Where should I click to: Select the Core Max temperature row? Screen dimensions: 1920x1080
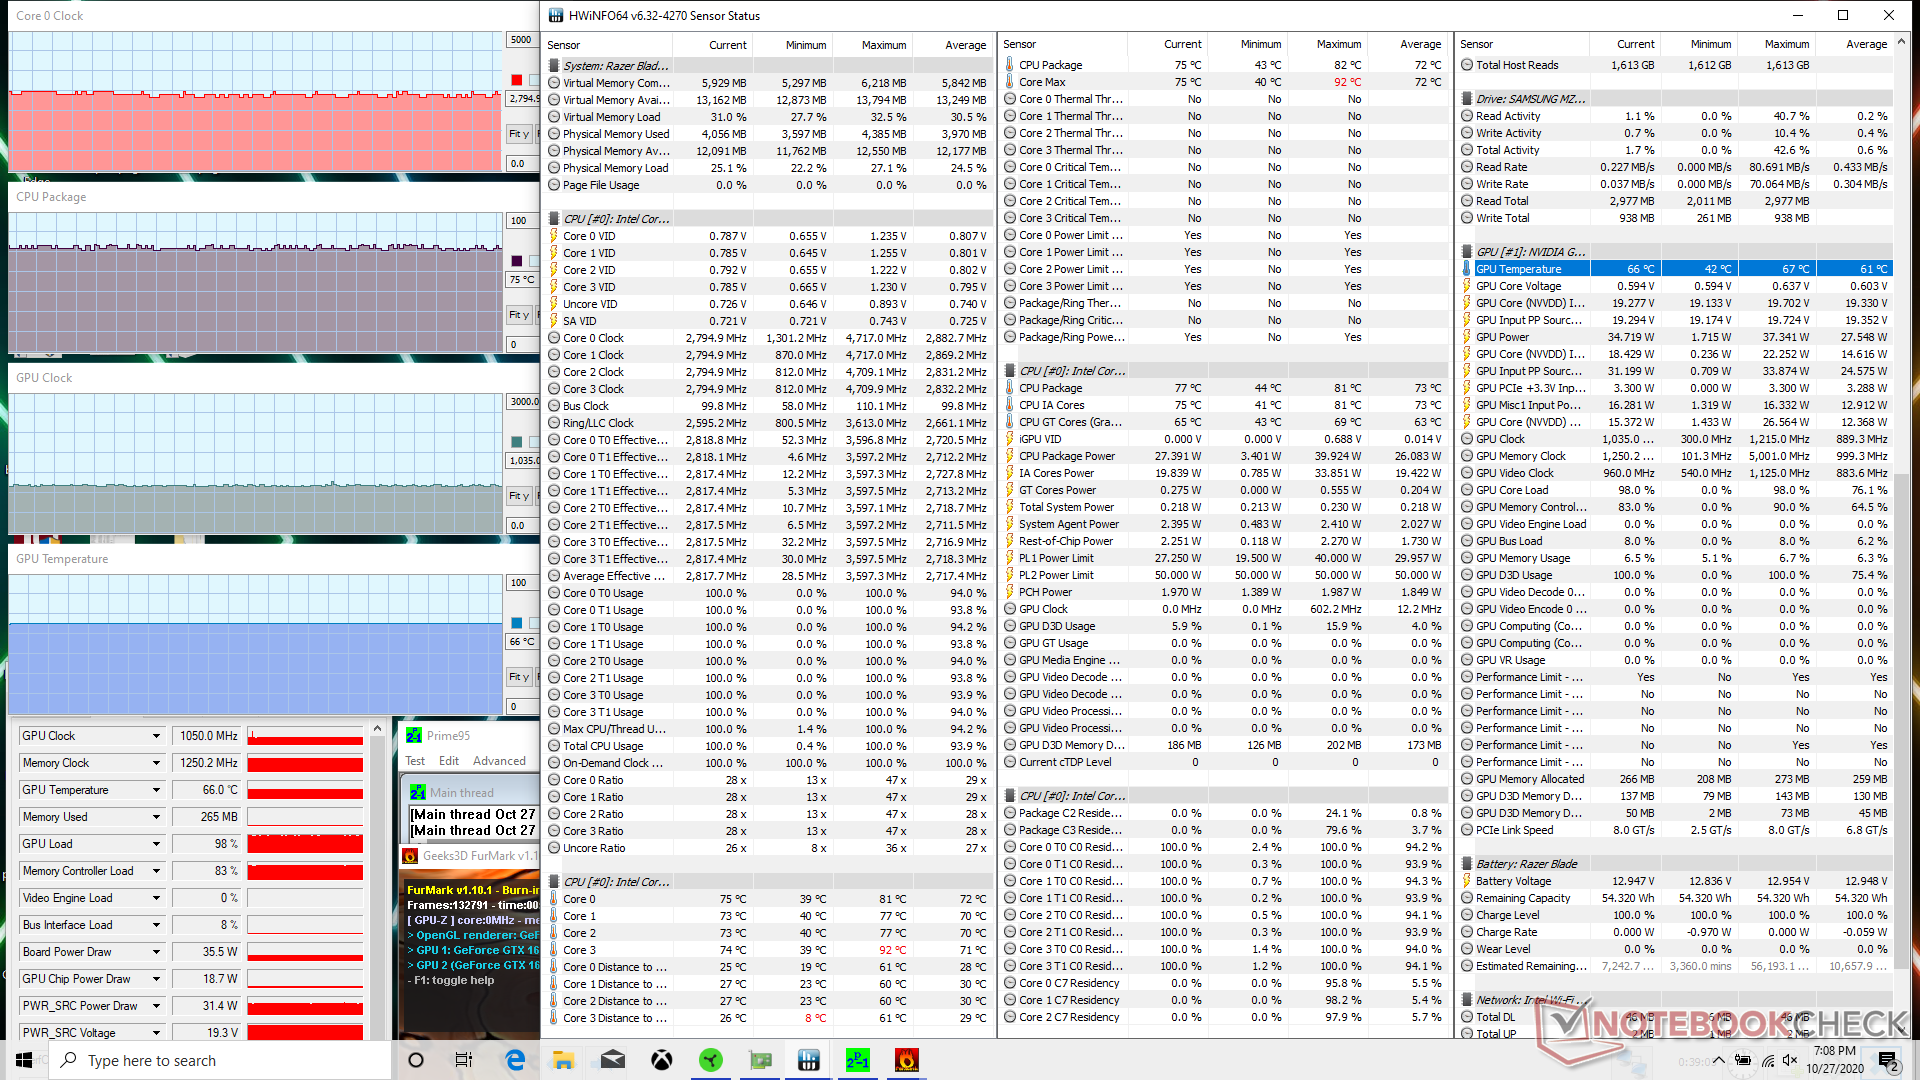1224,82
